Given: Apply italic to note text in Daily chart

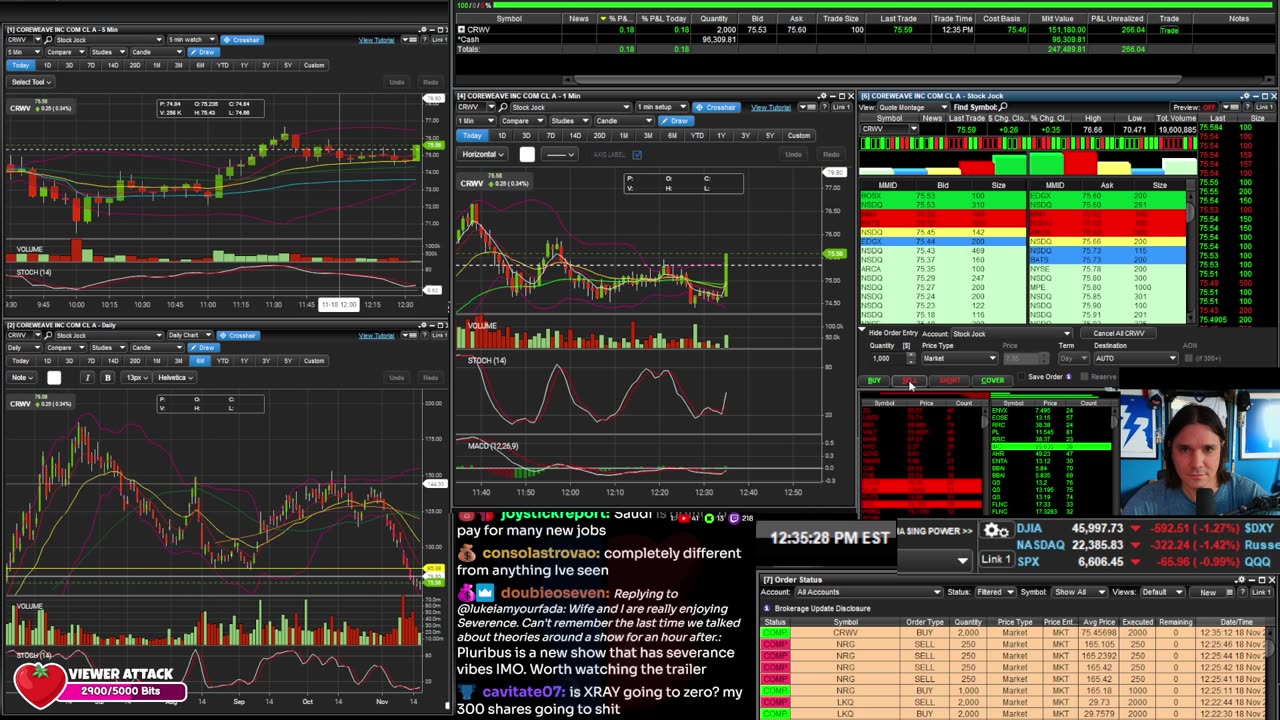Looking at the screenshot, I should [87, 377].
